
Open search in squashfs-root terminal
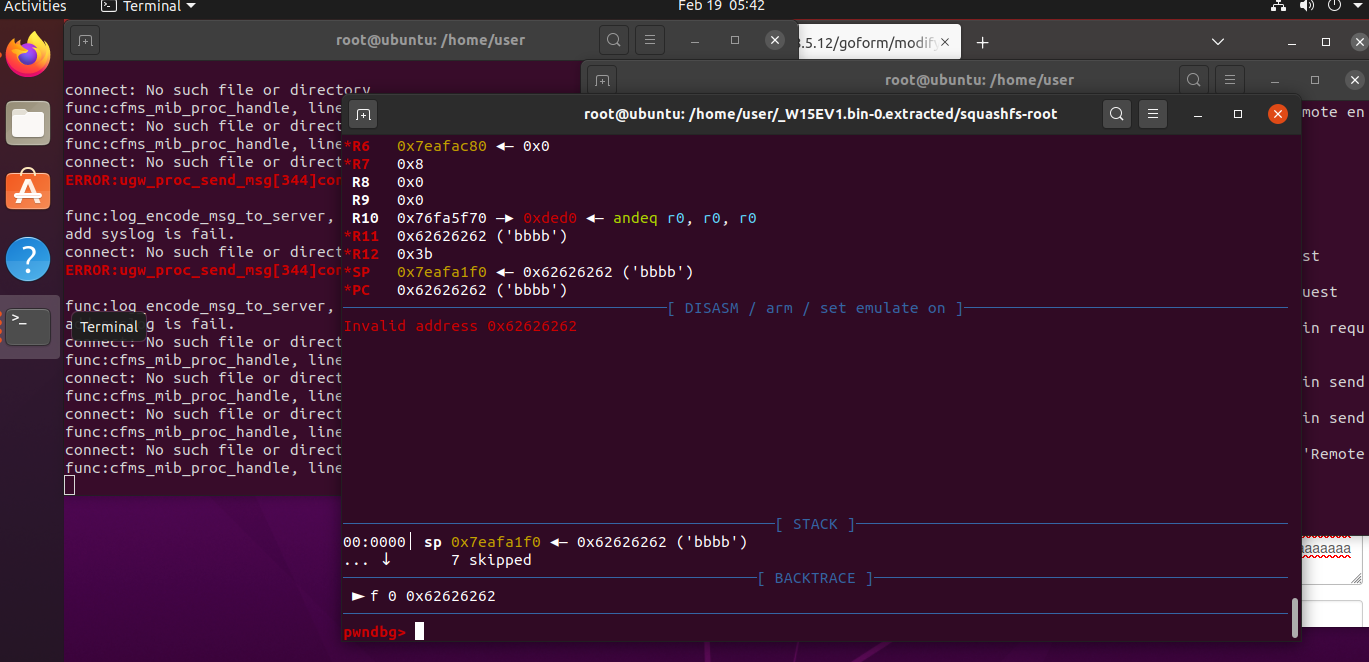click(x=1118, y=114)
